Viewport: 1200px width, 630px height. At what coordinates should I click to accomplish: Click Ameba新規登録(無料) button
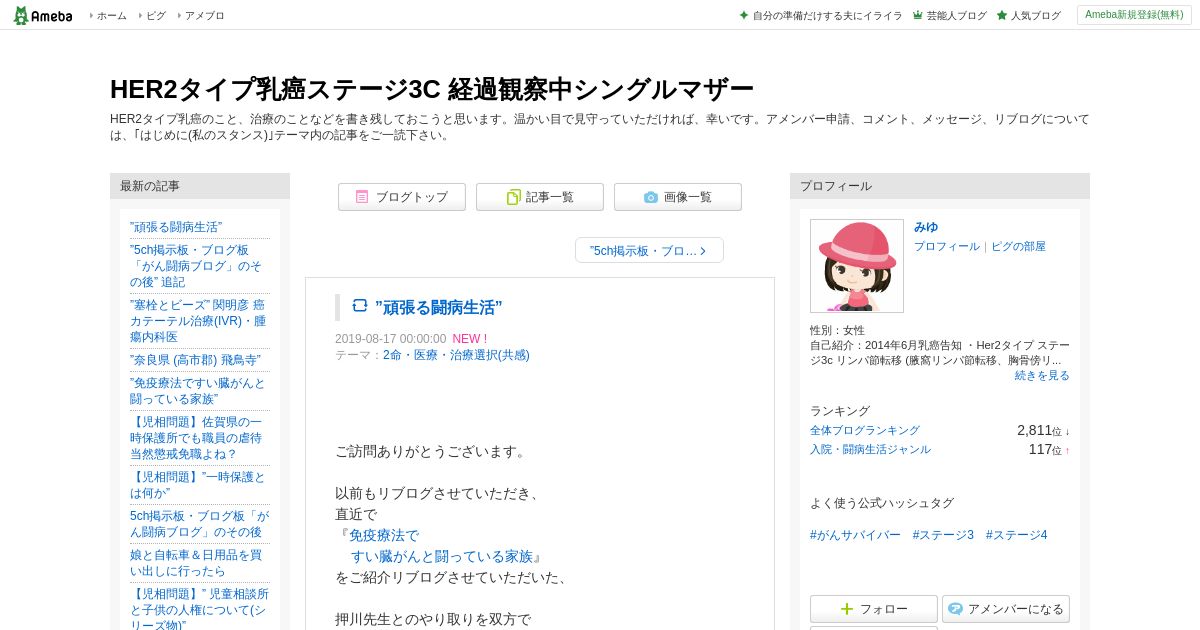point(1134,15)
